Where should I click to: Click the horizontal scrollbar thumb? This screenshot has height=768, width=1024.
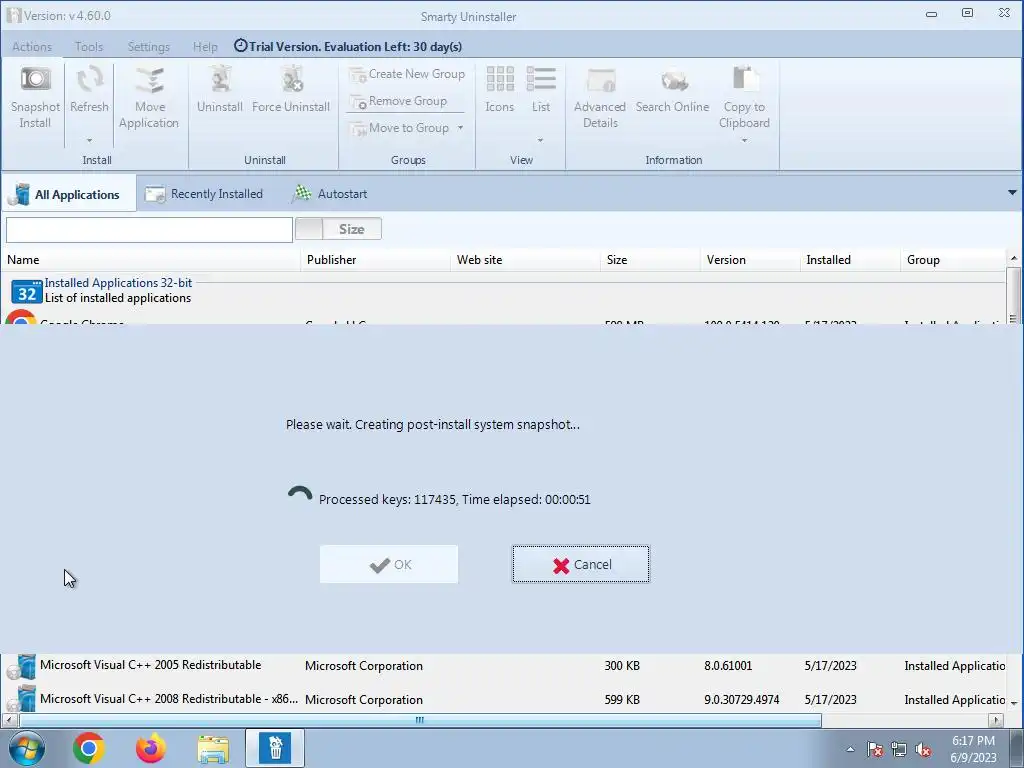tap(420, 720)
